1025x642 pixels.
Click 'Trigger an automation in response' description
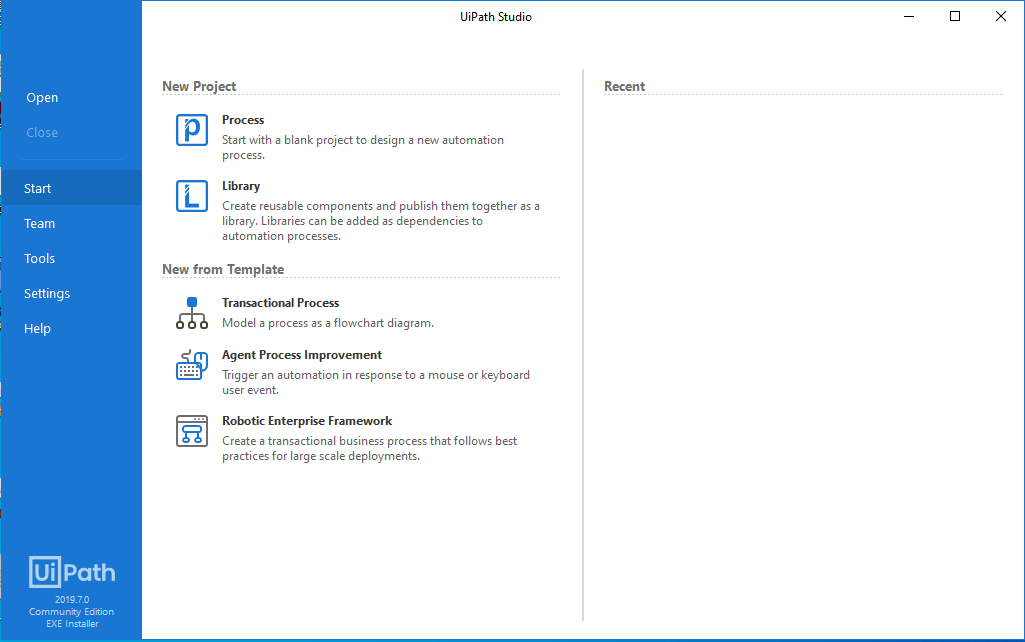pos(376,382)
